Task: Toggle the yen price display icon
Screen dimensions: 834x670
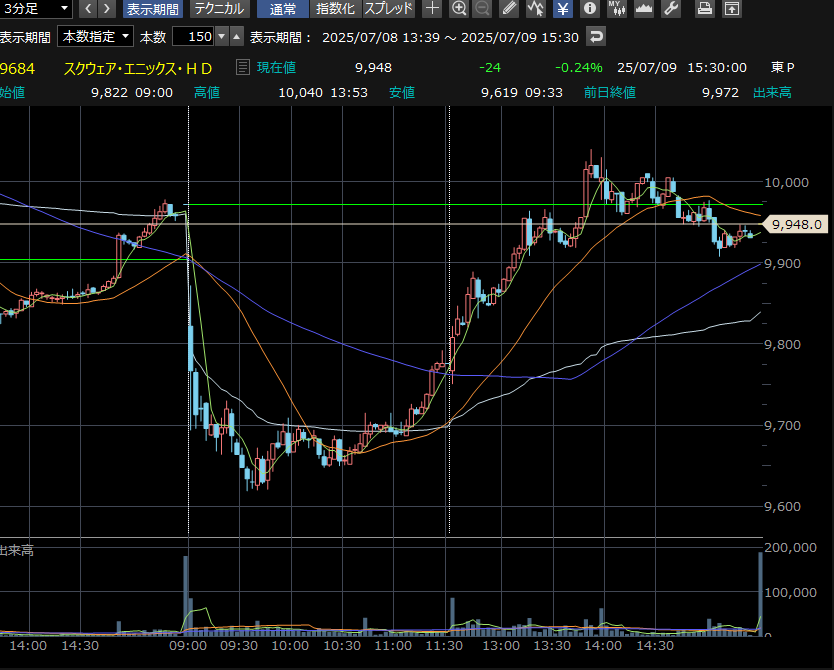Action: coord(563,9)
